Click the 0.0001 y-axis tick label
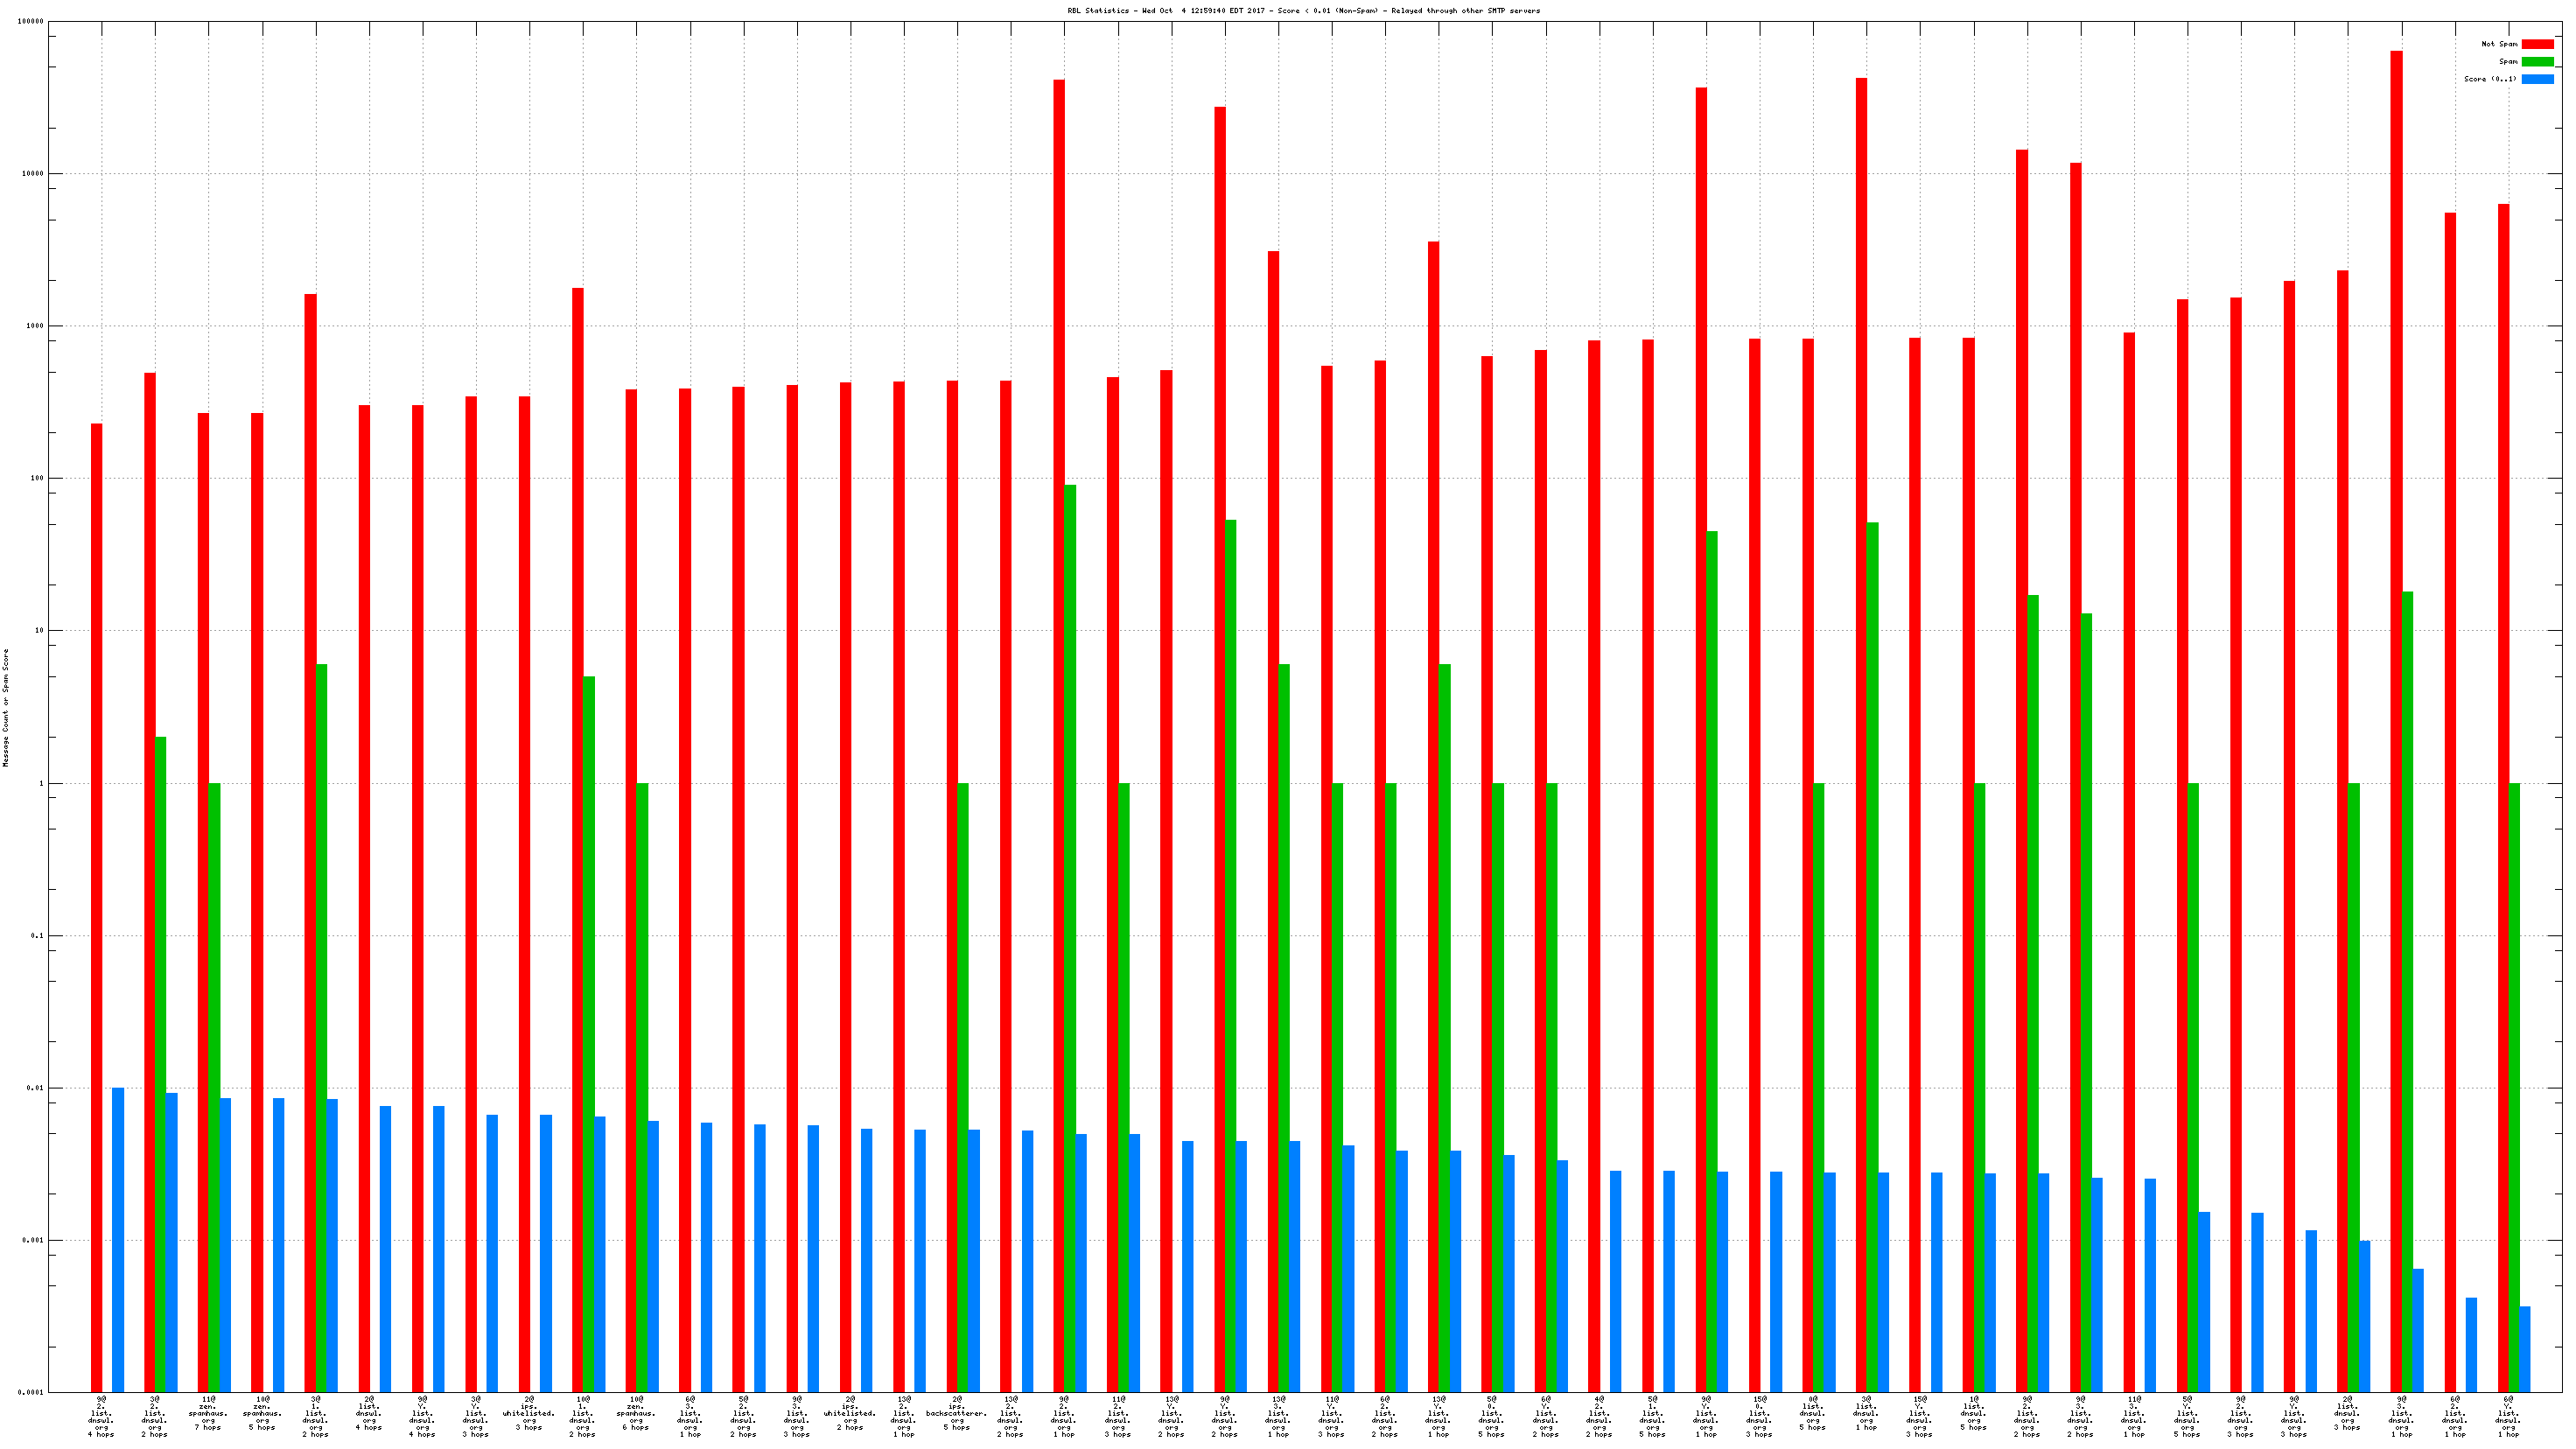Viewport: 2576px width, 1449px height. 31,1393
